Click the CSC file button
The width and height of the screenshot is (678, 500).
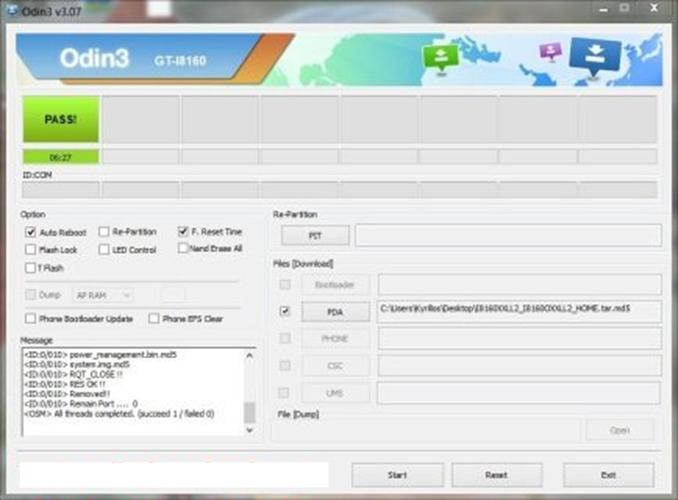click(x=336, y=366)
